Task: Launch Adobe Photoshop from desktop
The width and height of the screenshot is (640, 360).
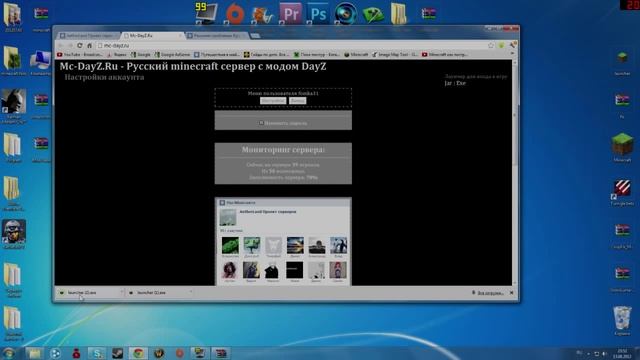Action: [x=318, y=13]
